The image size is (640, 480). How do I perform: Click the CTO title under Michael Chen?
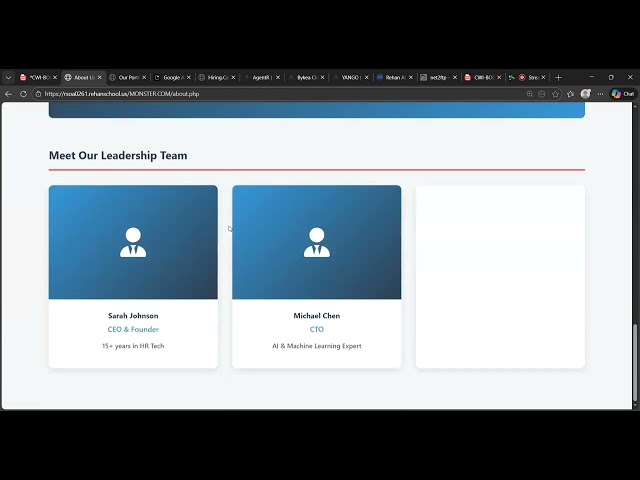click(x=316, y=329)
